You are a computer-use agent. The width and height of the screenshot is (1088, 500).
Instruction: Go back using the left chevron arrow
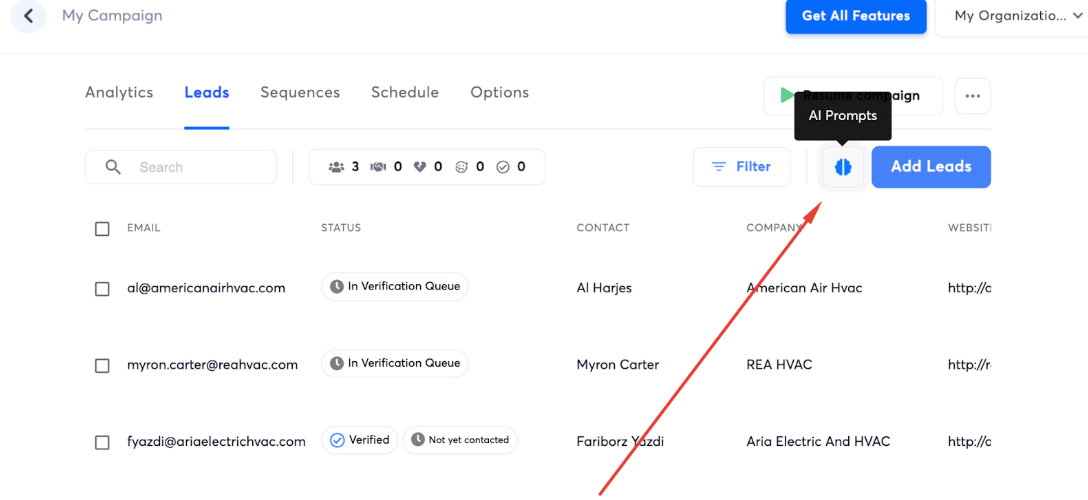click(28, 16)
